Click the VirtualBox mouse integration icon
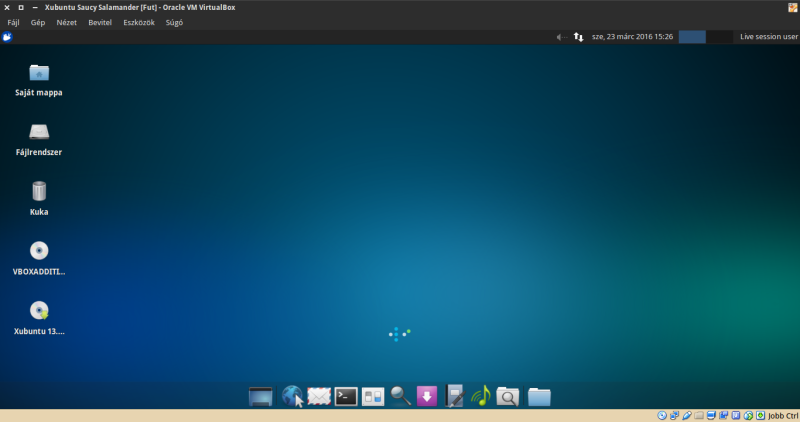 pyautogui.click(x=748, y=415)
